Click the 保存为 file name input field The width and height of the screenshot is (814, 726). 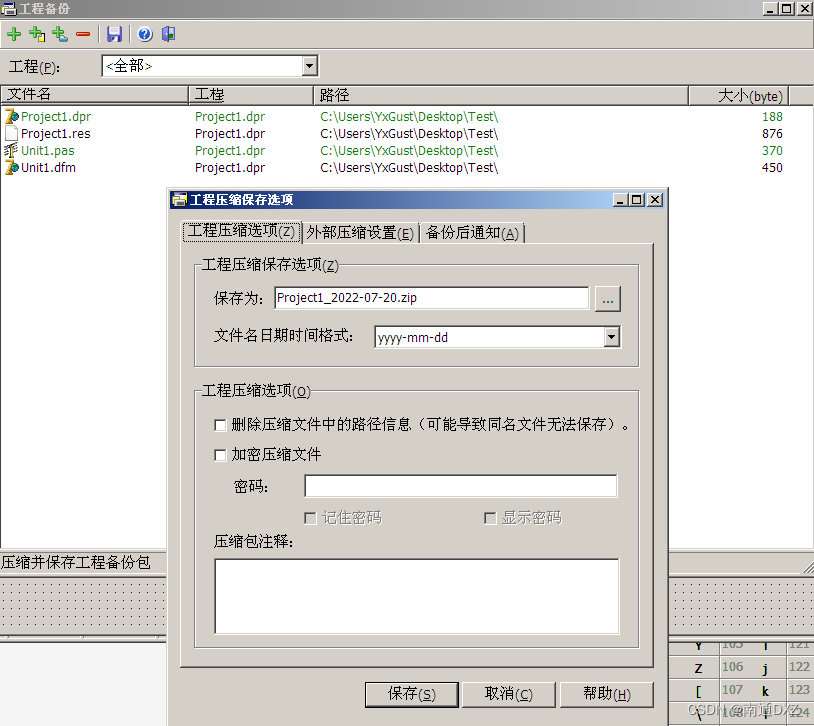(x=432, y=298)
